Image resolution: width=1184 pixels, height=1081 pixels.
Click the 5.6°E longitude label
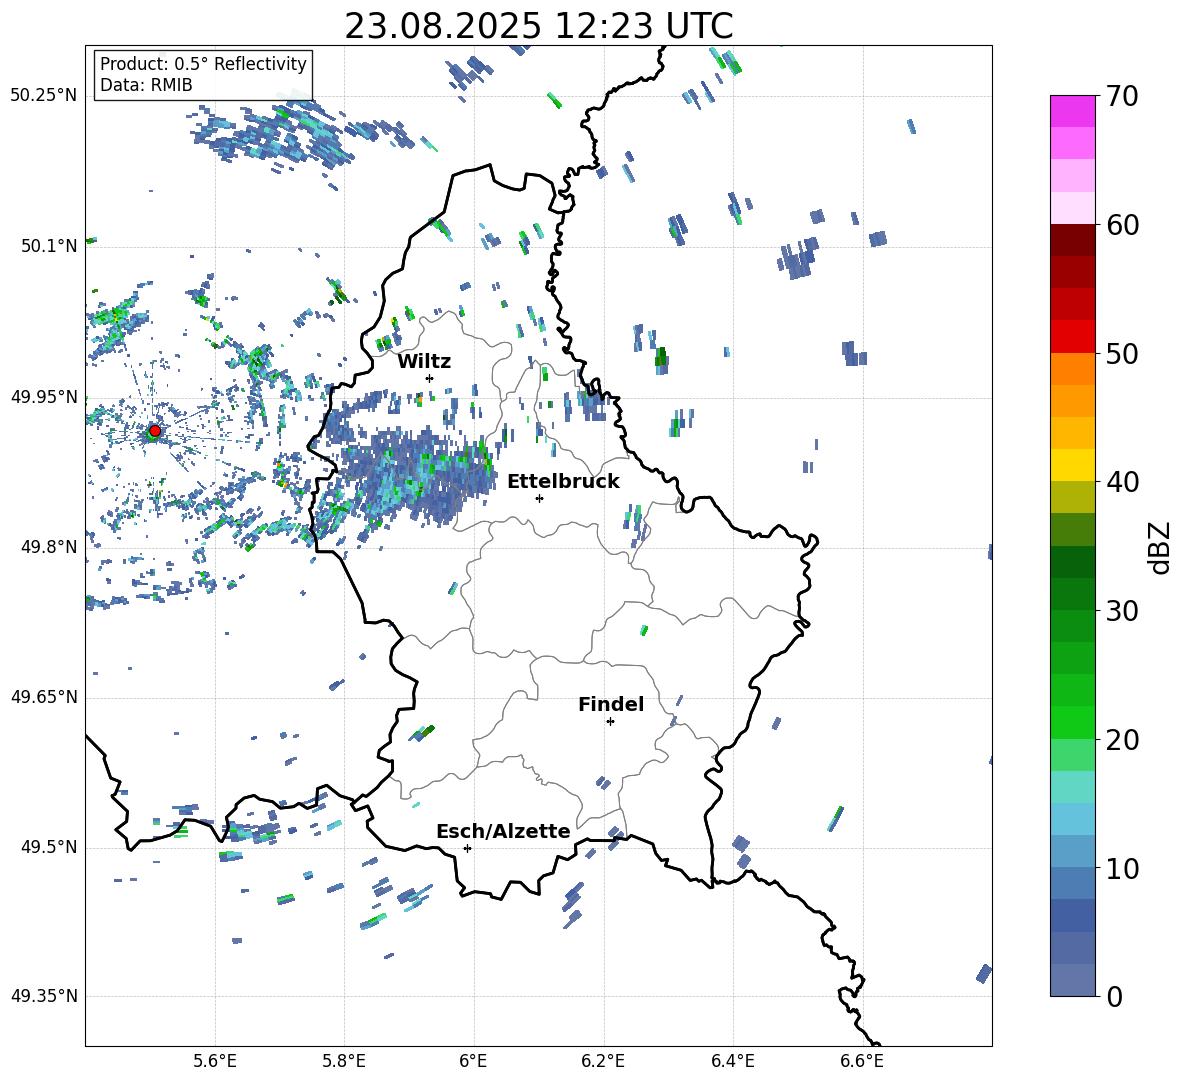point(215,1061)
